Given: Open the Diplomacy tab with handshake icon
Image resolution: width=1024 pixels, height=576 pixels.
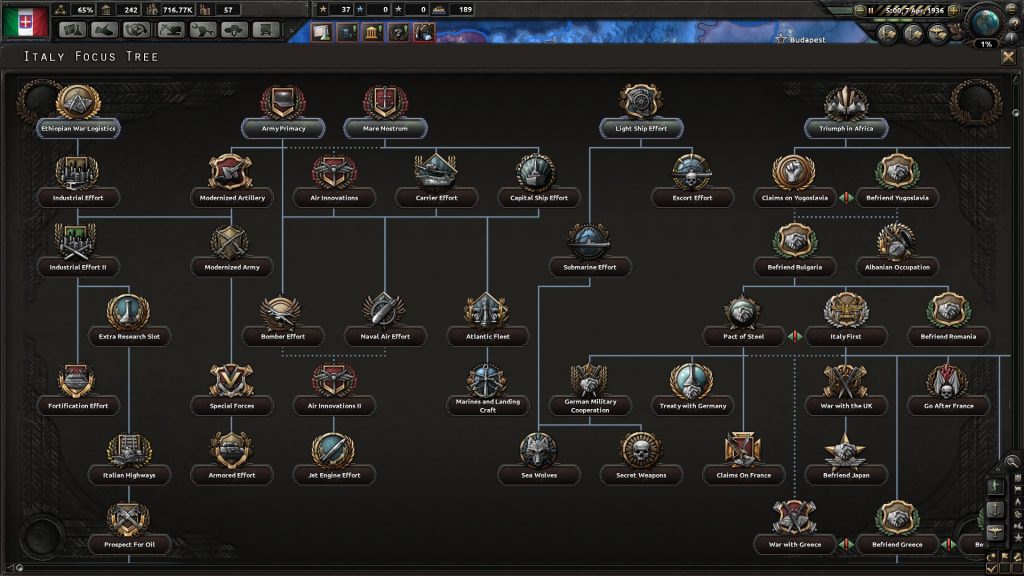Looking at the screenshot, I should pos(104,30).
